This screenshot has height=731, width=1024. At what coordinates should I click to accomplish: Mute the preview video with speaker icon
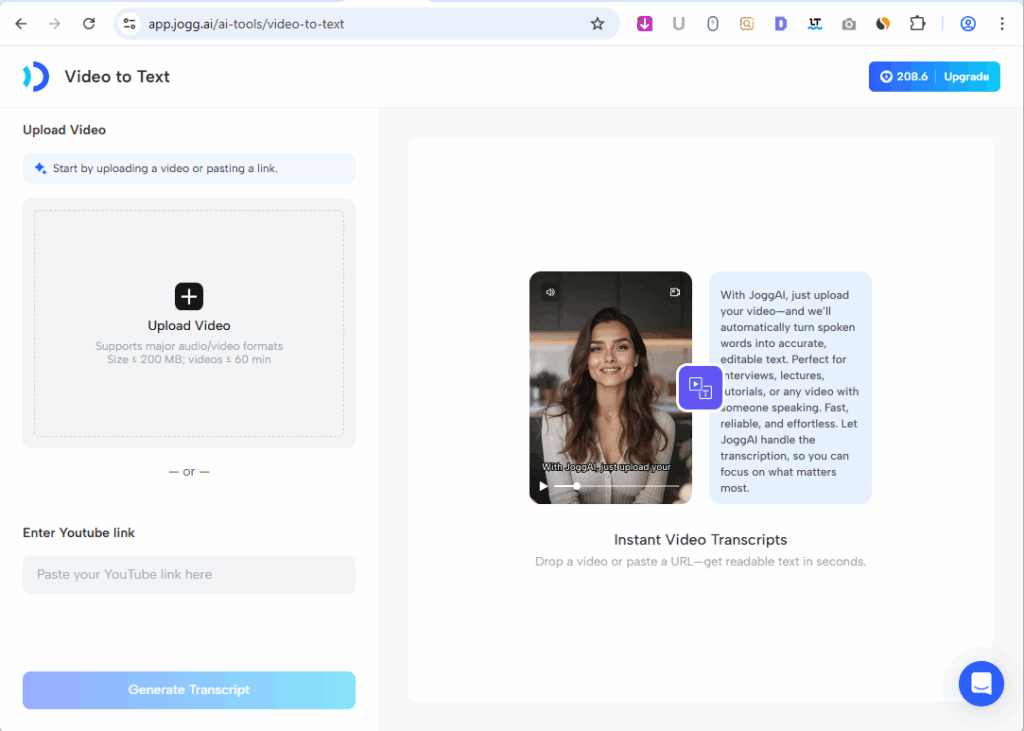pyautogui.click(x=549, y=293)
